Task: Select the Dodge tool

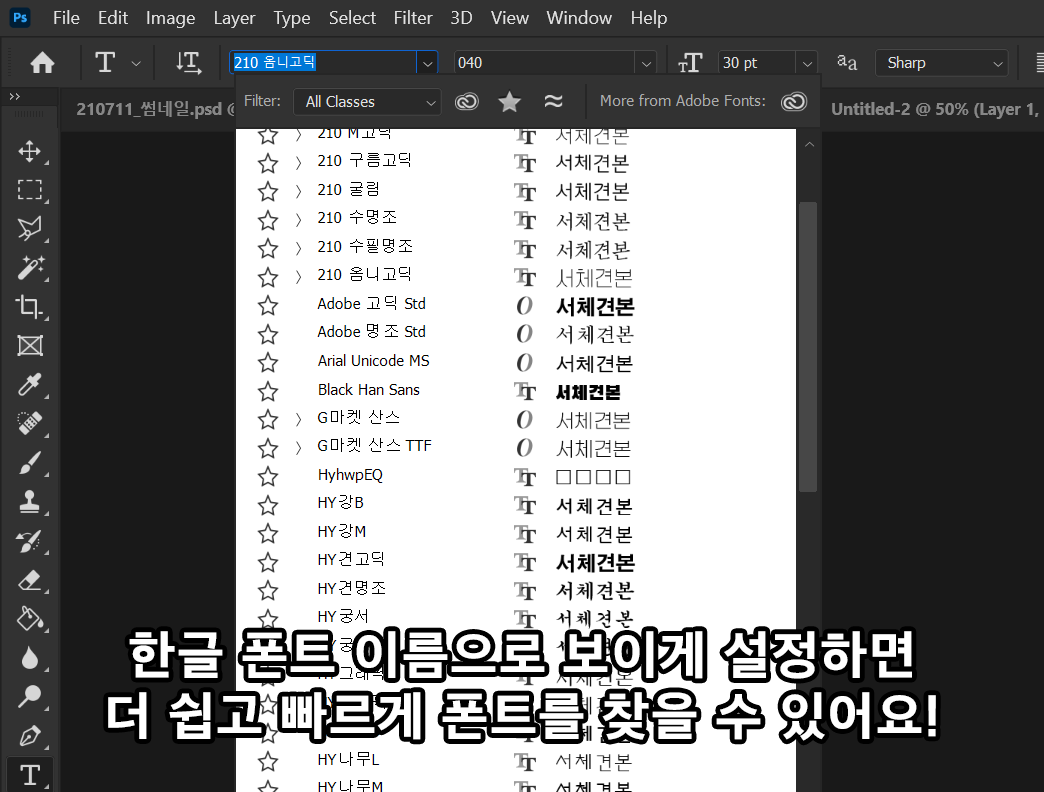Action: tap(30, 696)
